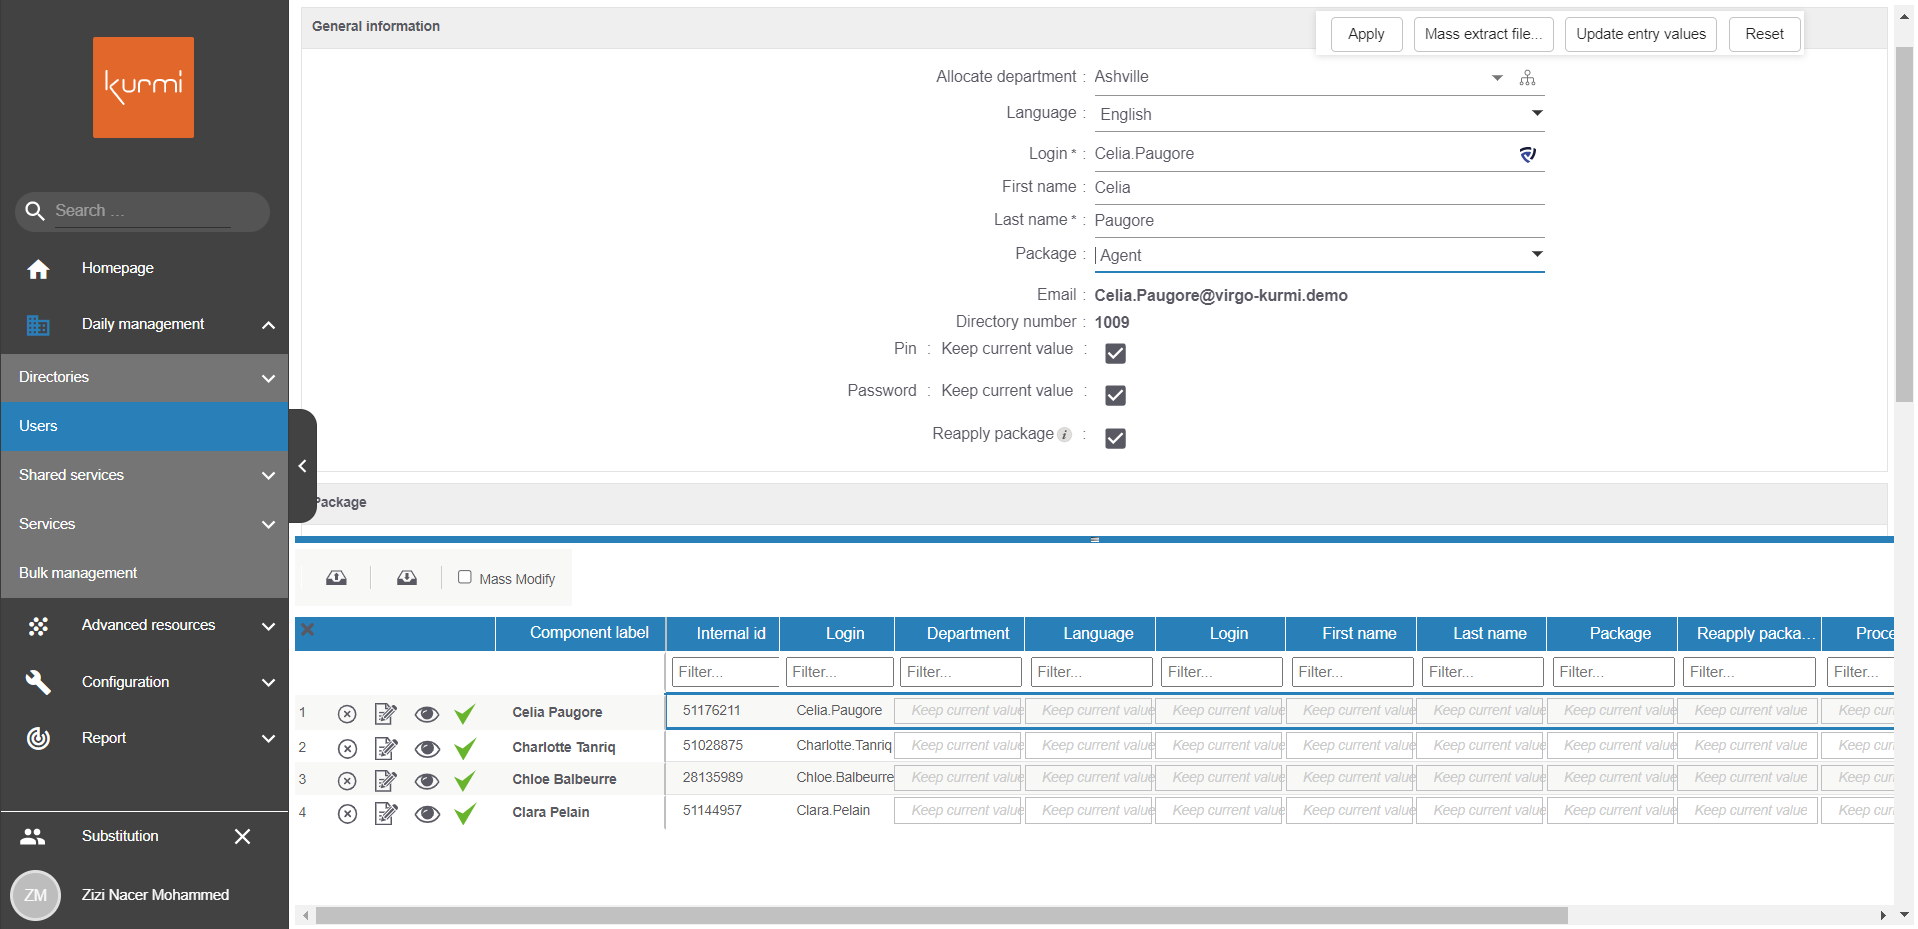Open the department tree icon beside Ashville
The width and height of the screenshot is (1918, 929).
[x=1527, y=78]
